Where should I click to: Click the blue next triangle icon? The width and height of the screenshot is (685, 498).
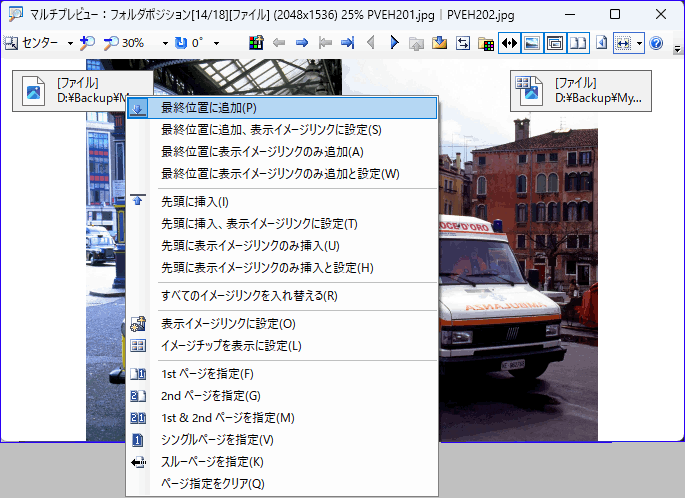coord(394,43)
